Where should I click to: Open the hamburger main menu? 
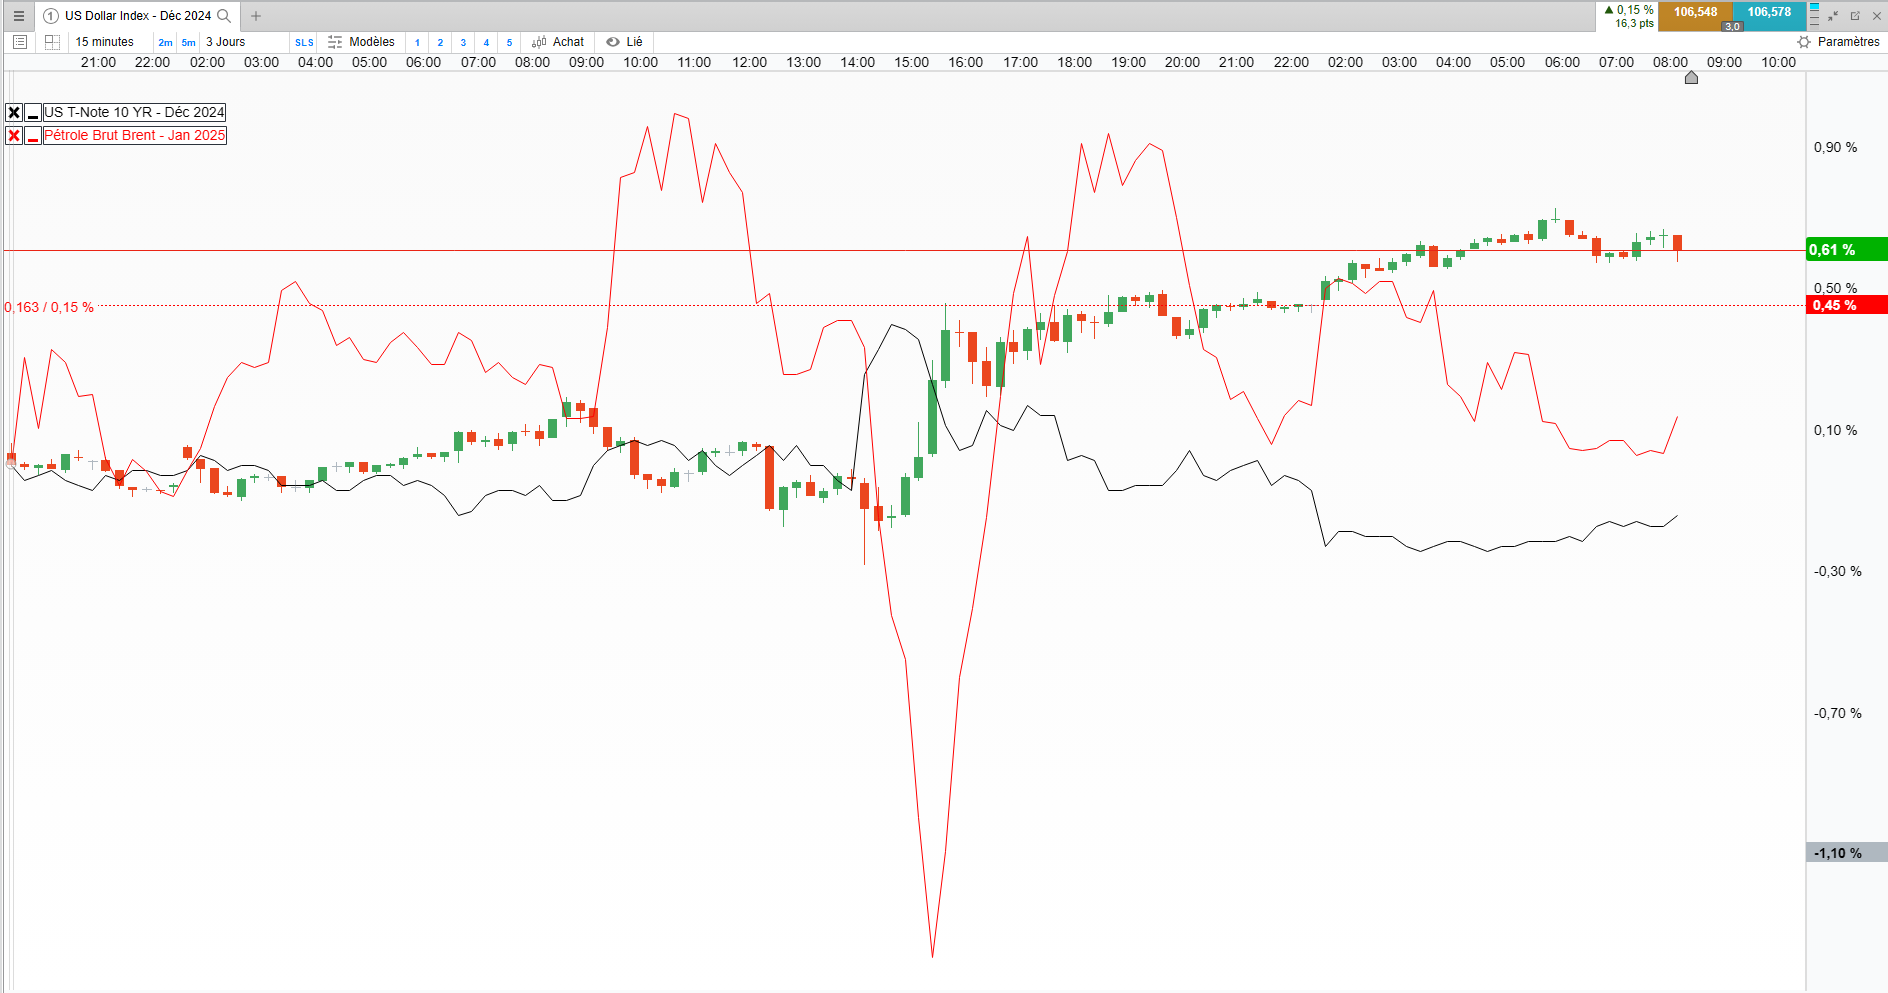point(18,16)
